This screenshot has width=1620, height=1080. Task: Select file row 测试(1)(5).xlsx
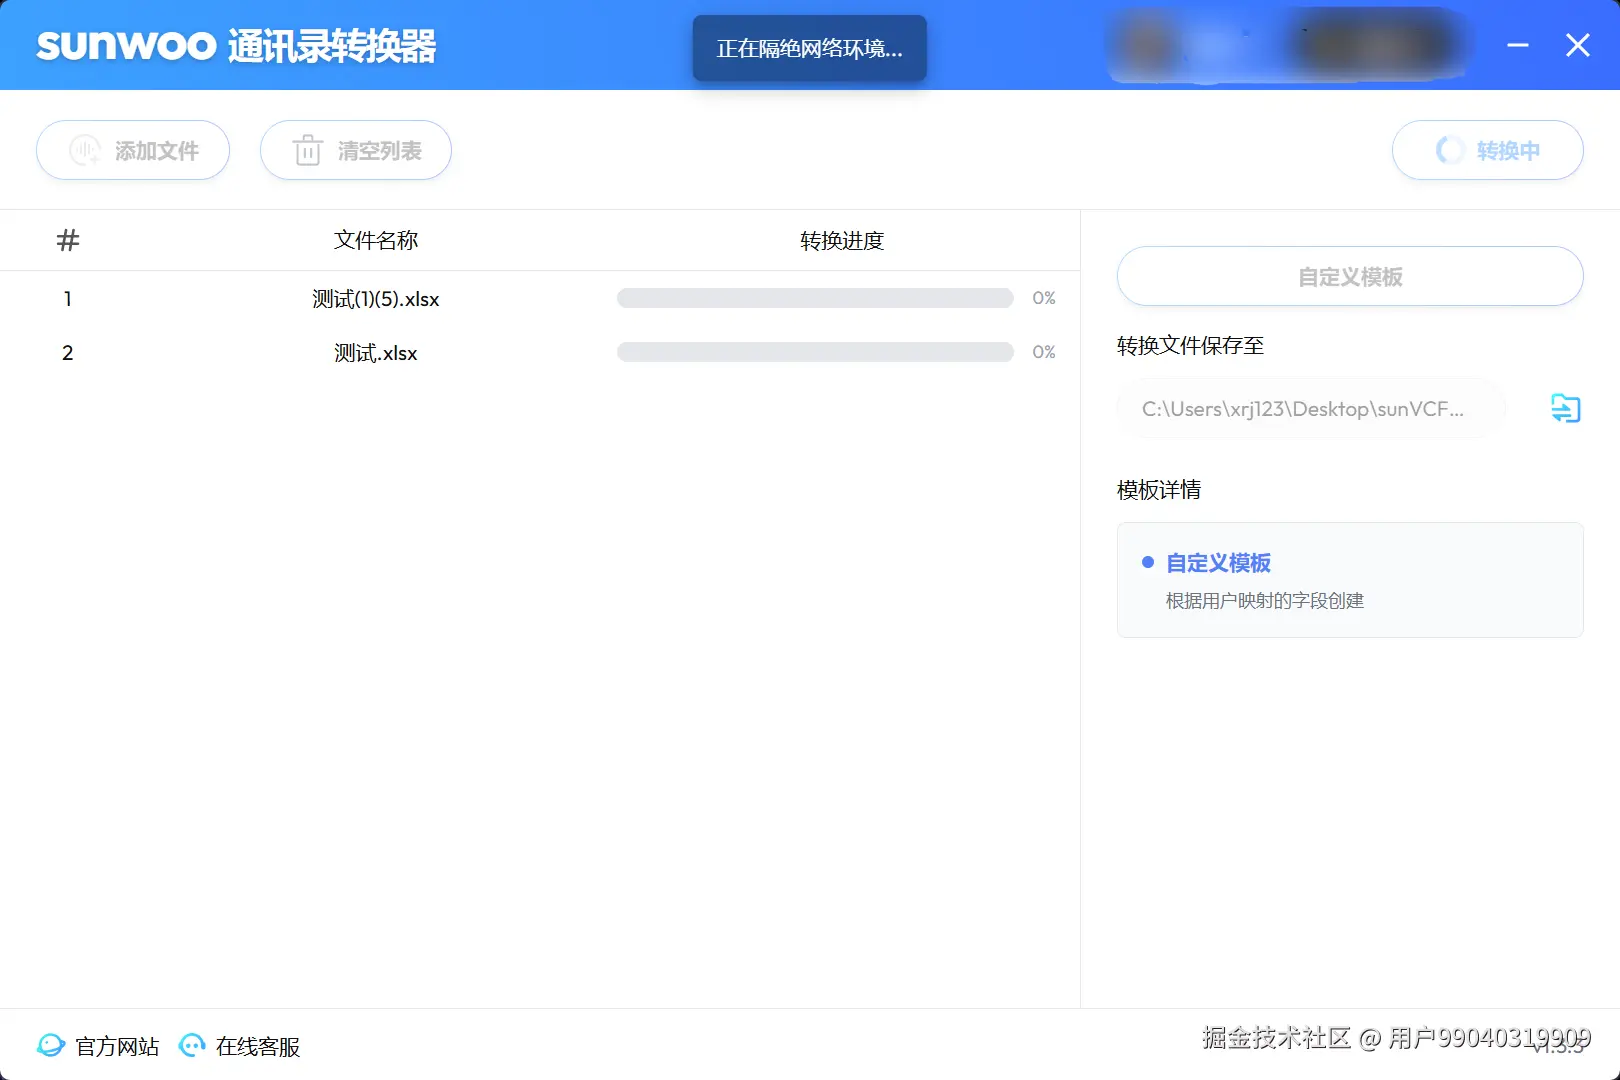coord(540,298)
